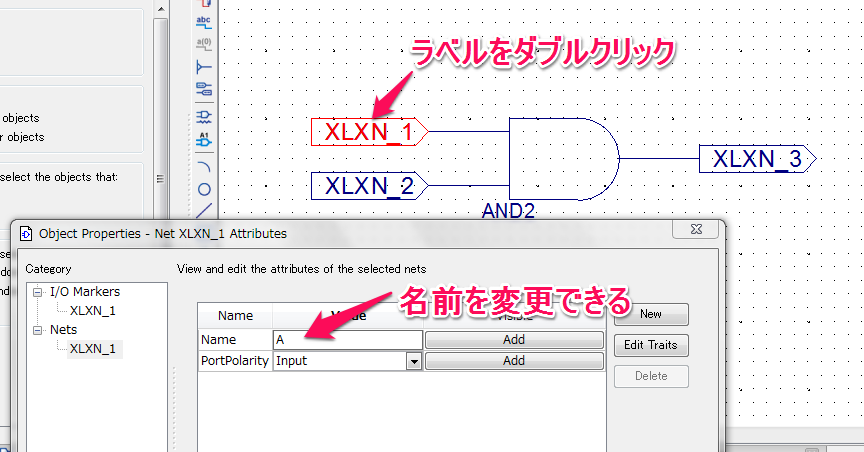Screen dimensions: 864x452
Task: Open the PortPolarity dropdown
Action: 413,361
